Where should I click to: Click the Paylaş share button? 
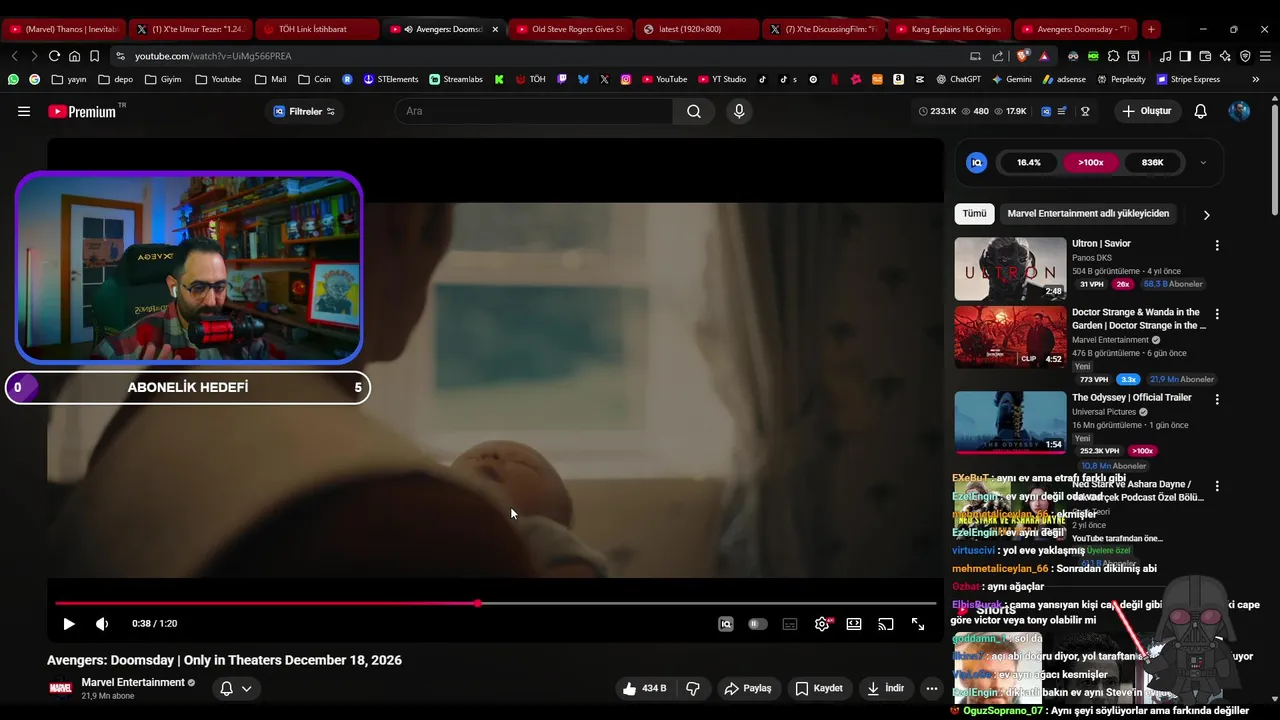tap(748, 688)
